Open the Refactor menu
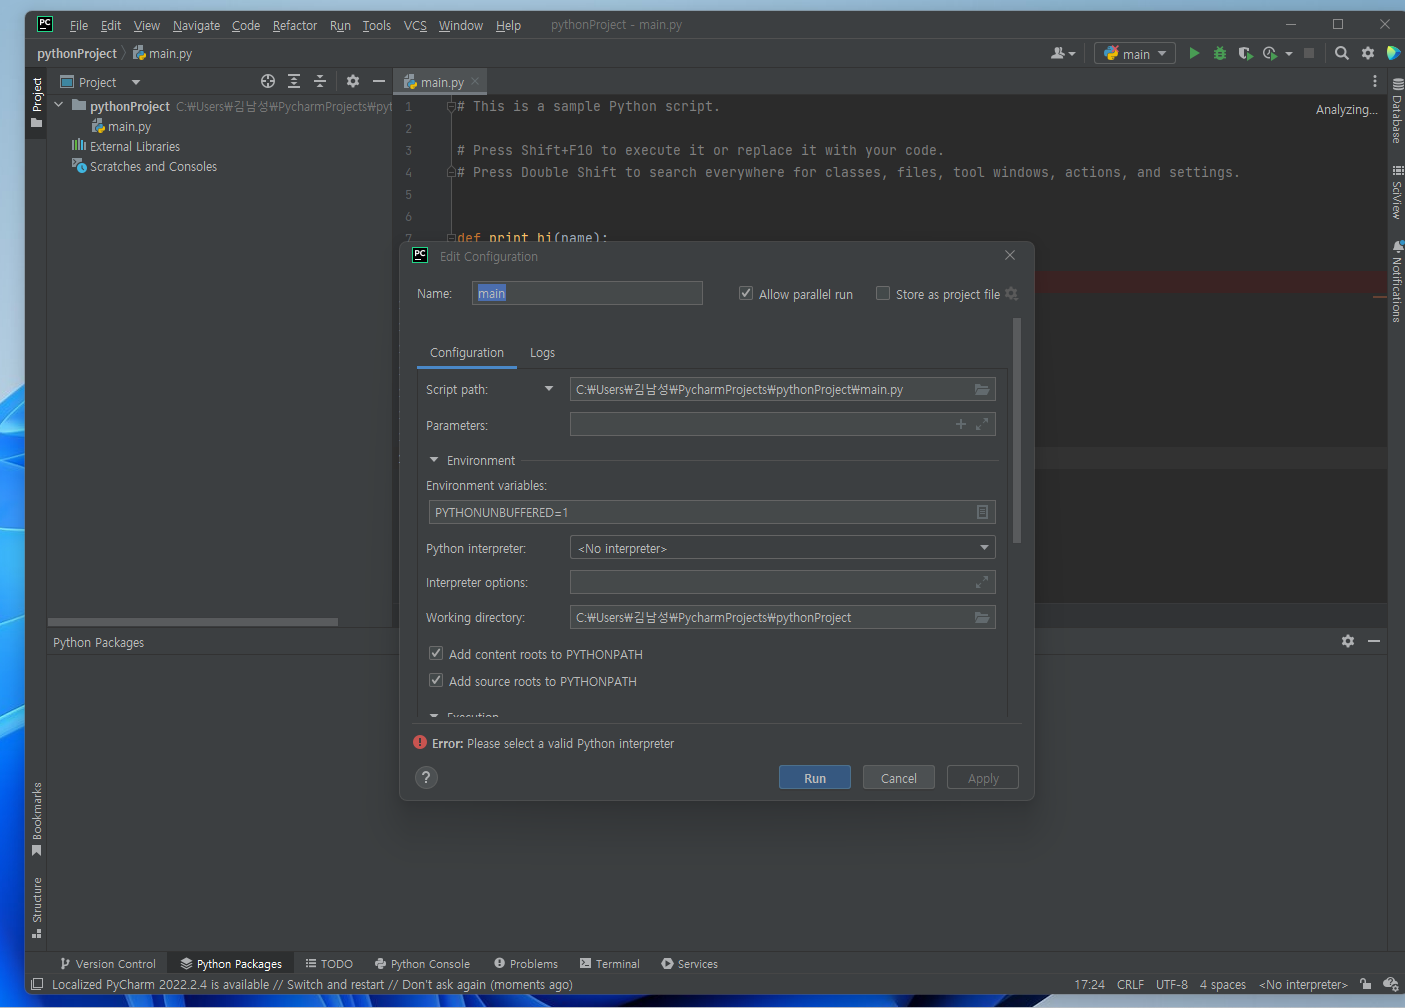This screenshot has height=1008, width=1405. point(295,25)
